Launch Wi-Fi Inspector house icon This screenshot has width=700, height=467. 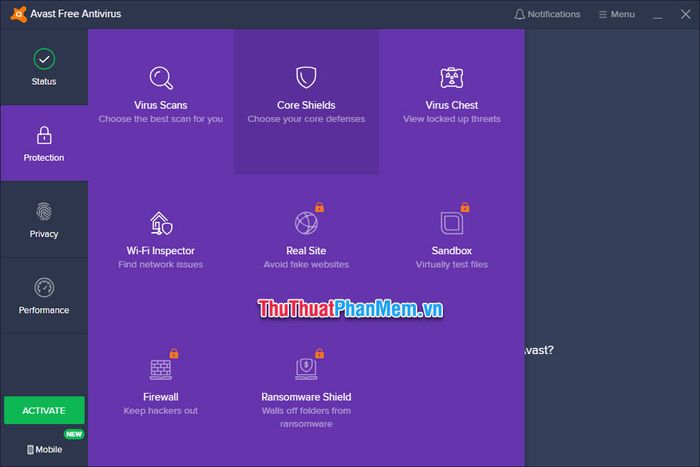[161, 223]
